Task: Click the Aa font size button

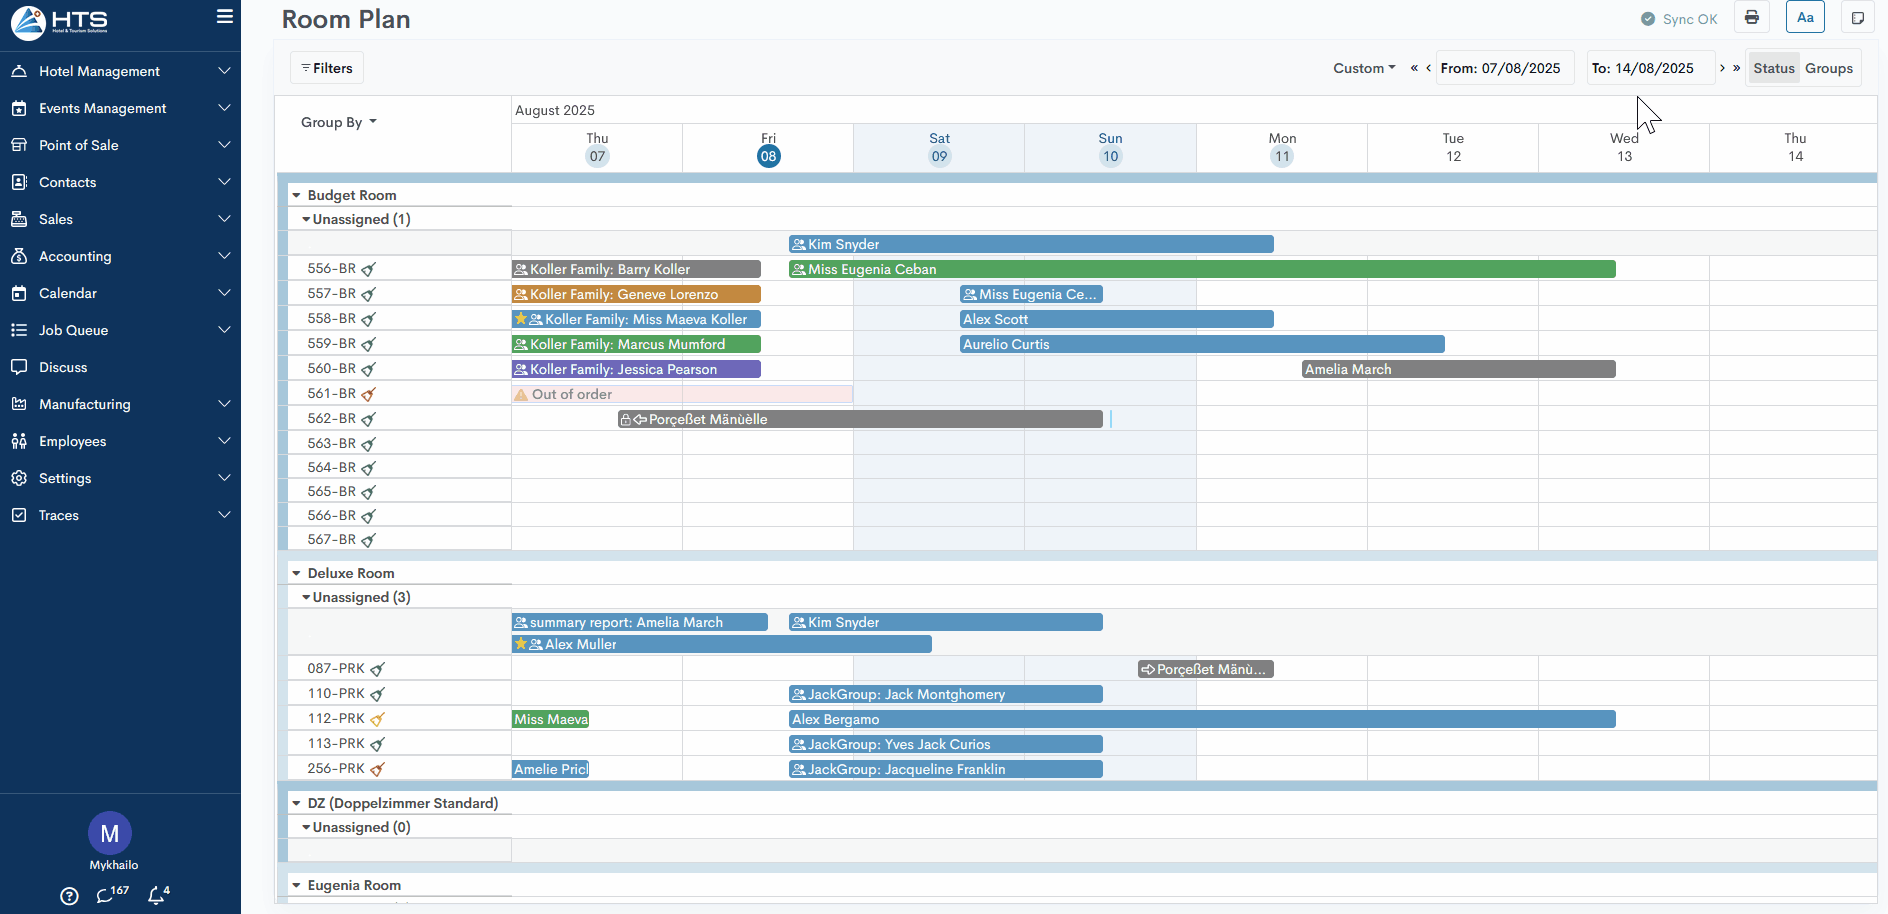Action: (x=1805, y=18)
